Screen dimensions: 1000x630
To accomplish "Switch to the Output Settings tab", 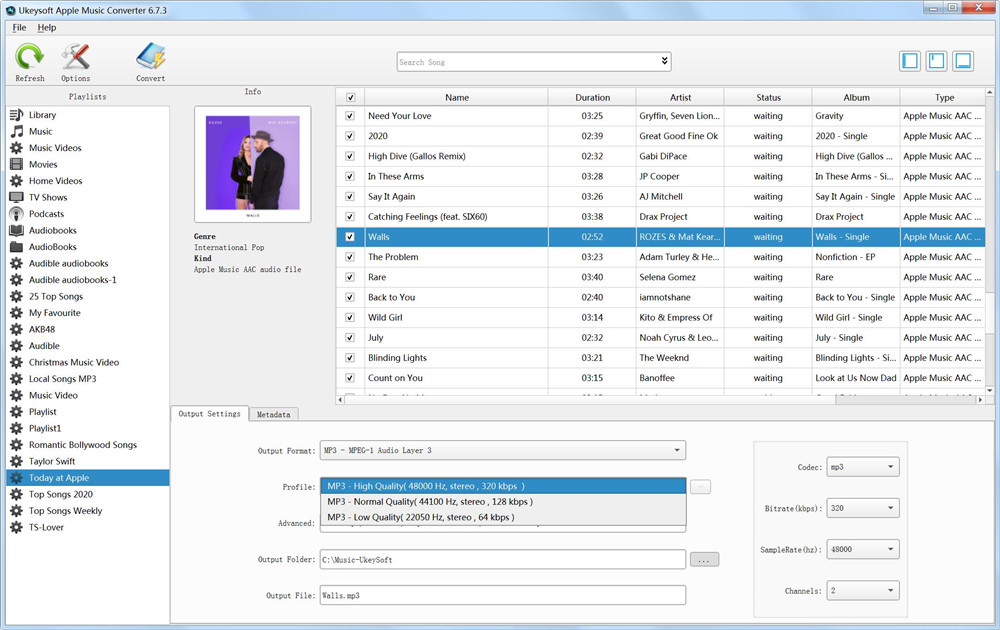I will tap(209, 414).
